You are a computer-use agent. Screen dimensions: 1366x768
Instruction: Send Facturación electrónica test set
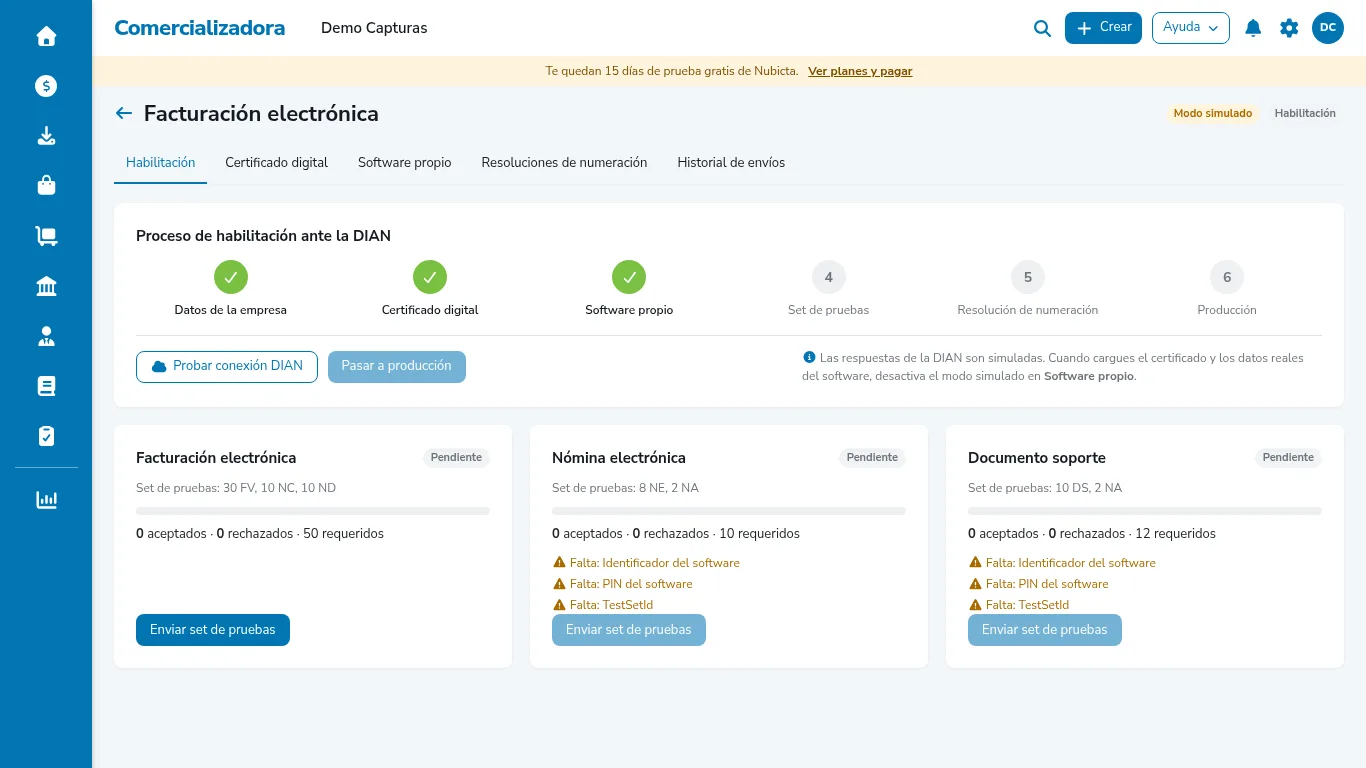(x=213, y=630)
